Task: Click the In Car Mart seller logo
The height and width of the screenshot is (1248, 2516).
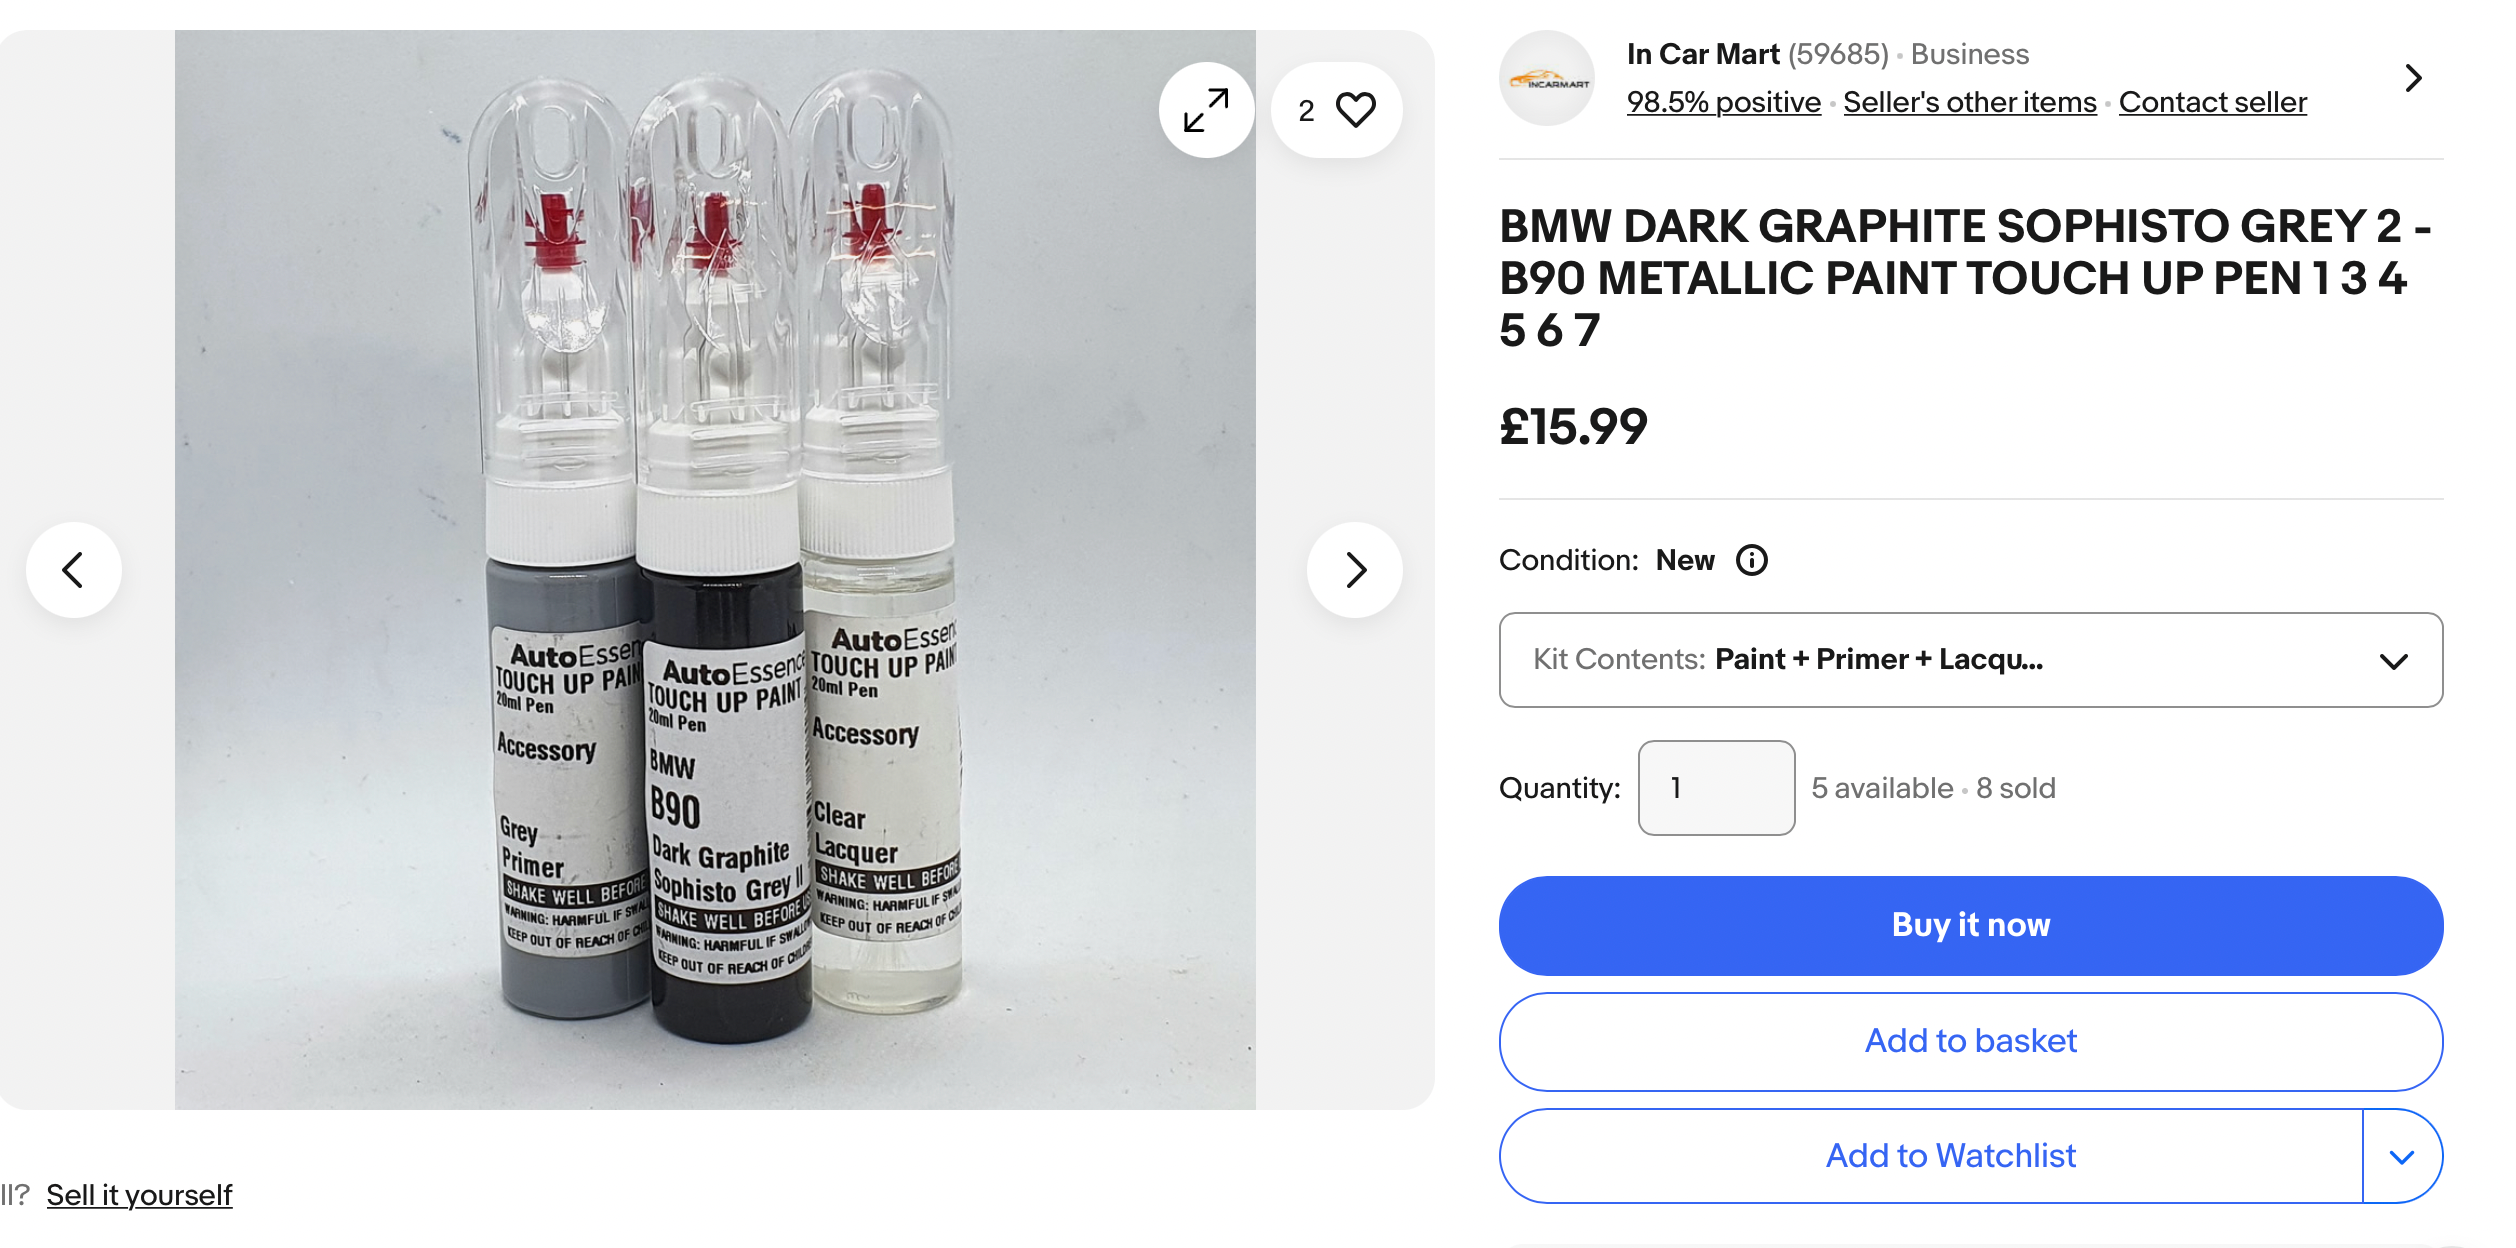Action: click(1546, 79)
